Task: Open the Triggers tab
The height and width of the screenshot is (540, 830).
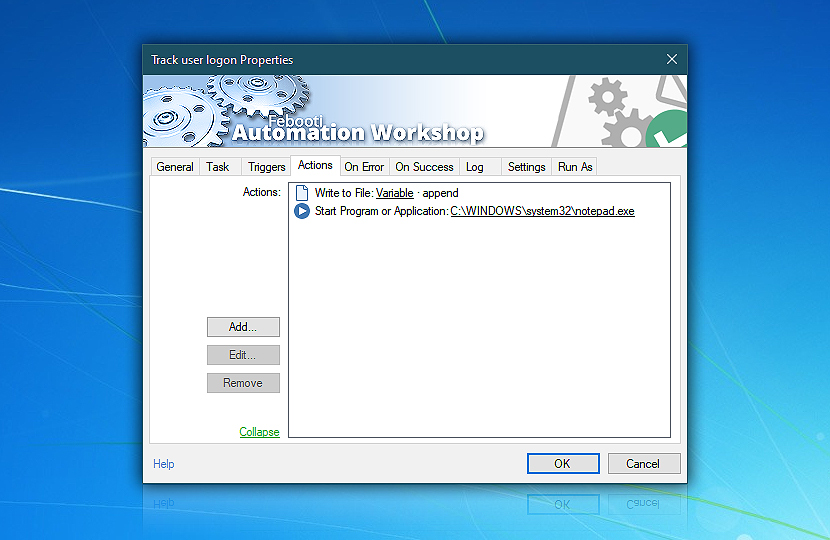Action: (x=266, y=167)
